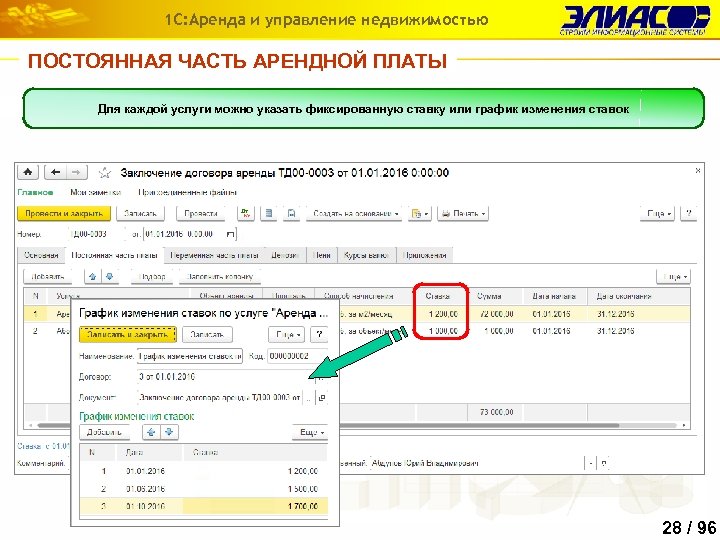720x540 pixels.
Task: Click Провести и закрыть button
Action: click(x=63, y=214)
